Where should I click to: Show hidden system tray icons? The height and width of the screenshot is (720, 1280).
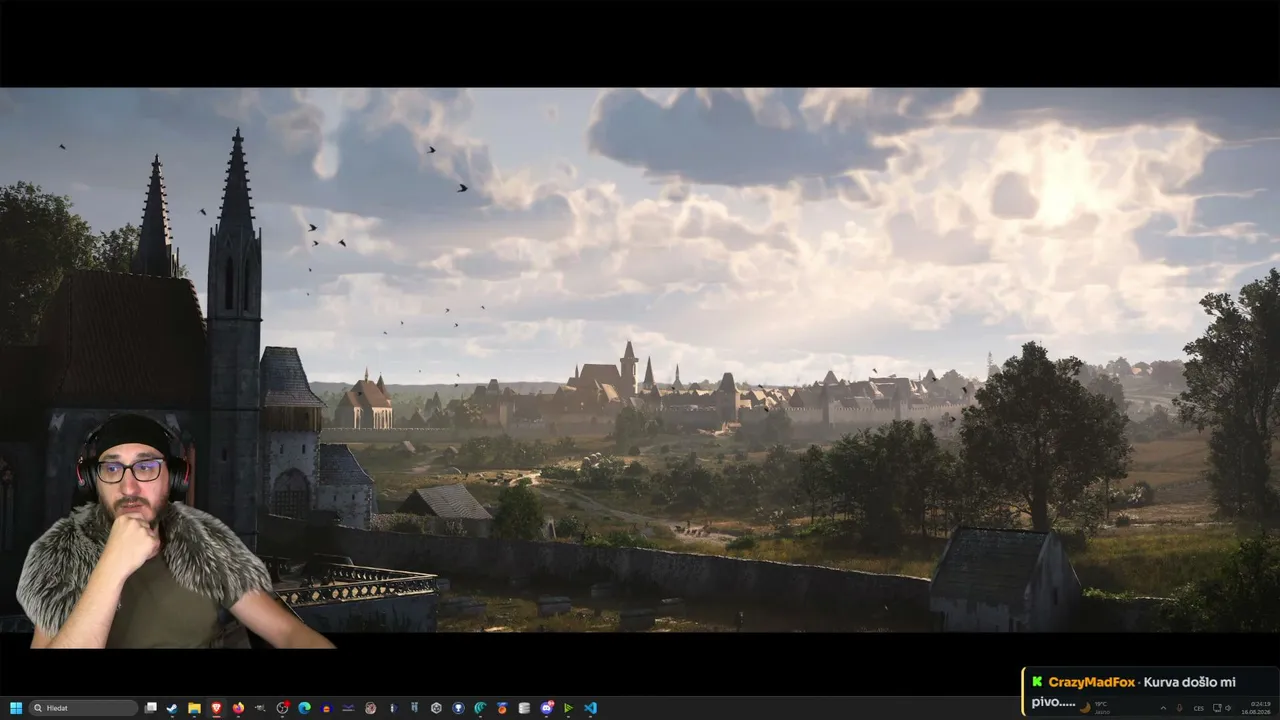(1163, 708)
